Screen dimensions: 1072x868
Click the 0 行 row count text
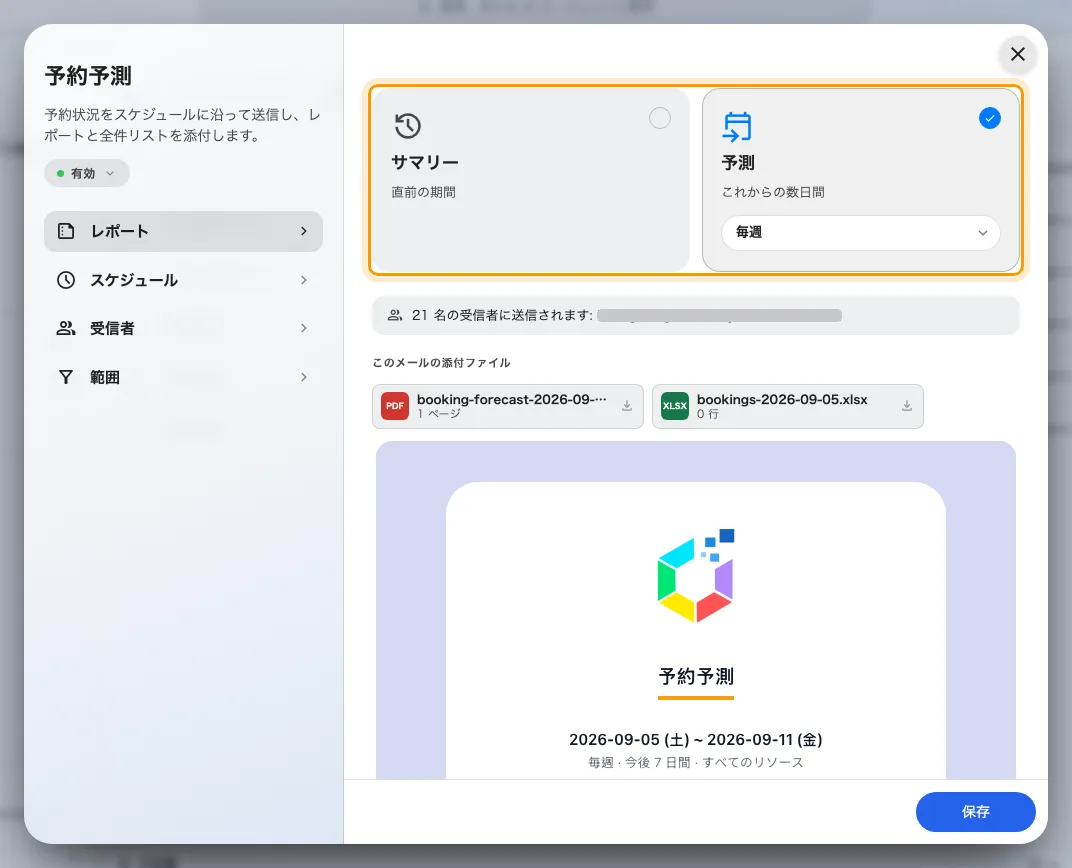click(708, 414)
